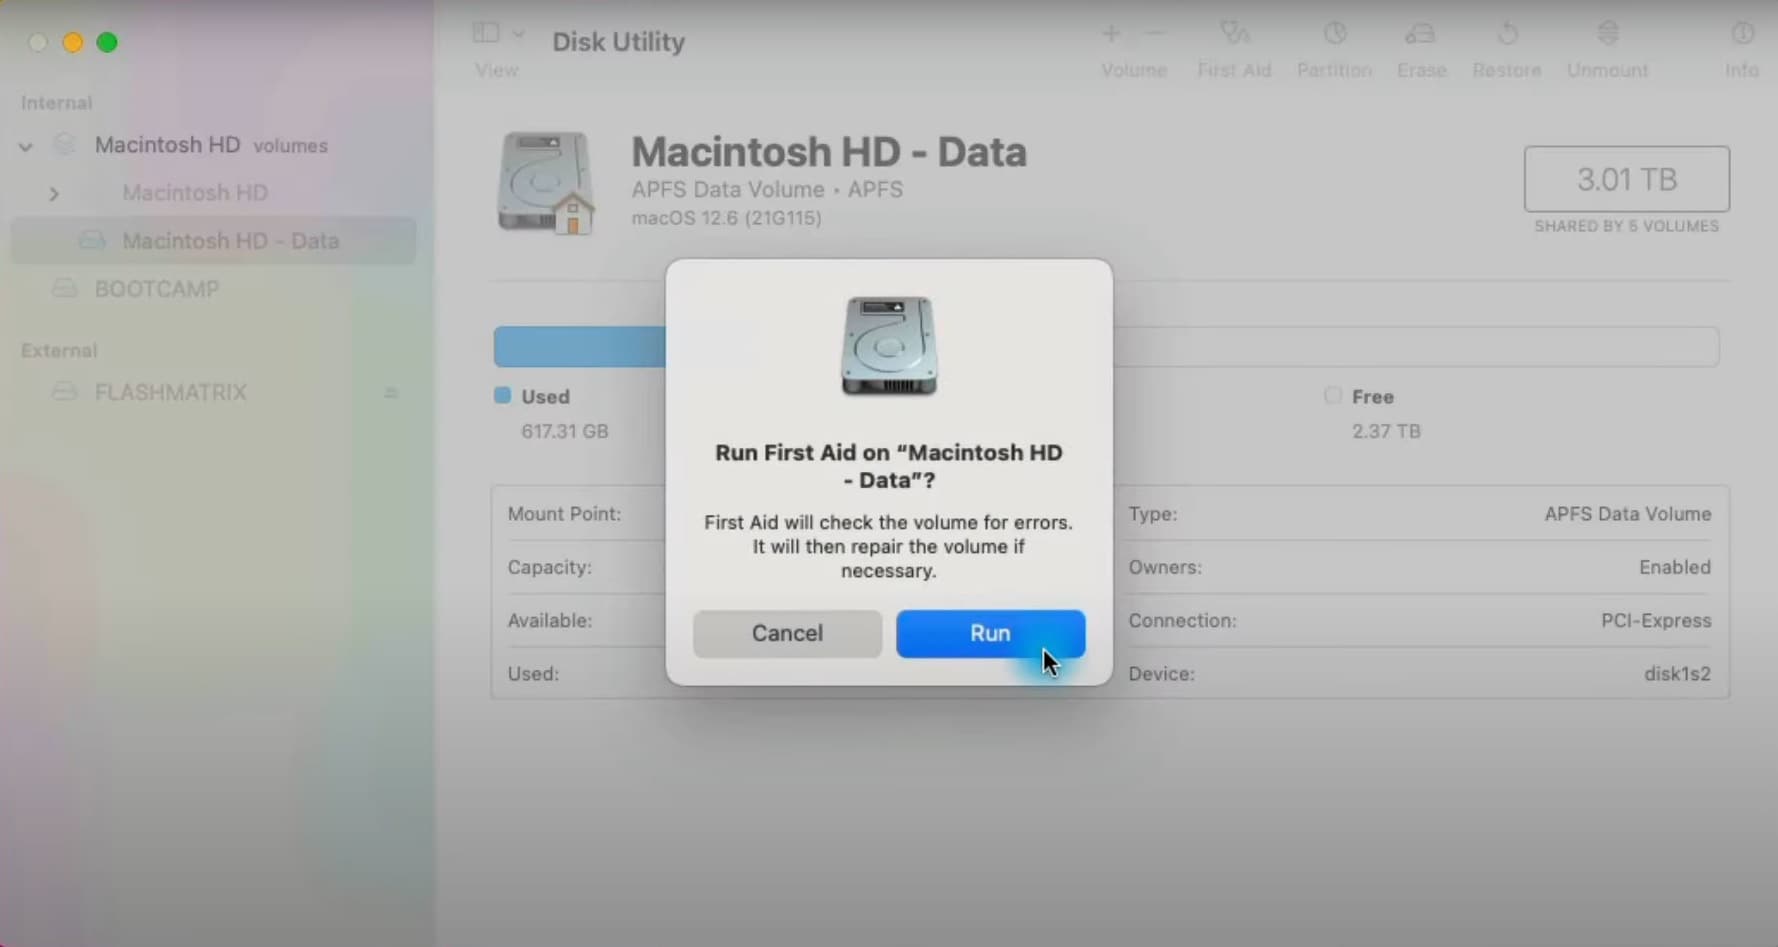Screen dimensions: 1778x947
Task: Click the Unmount toolbar icon
Action: (1608, 34)
